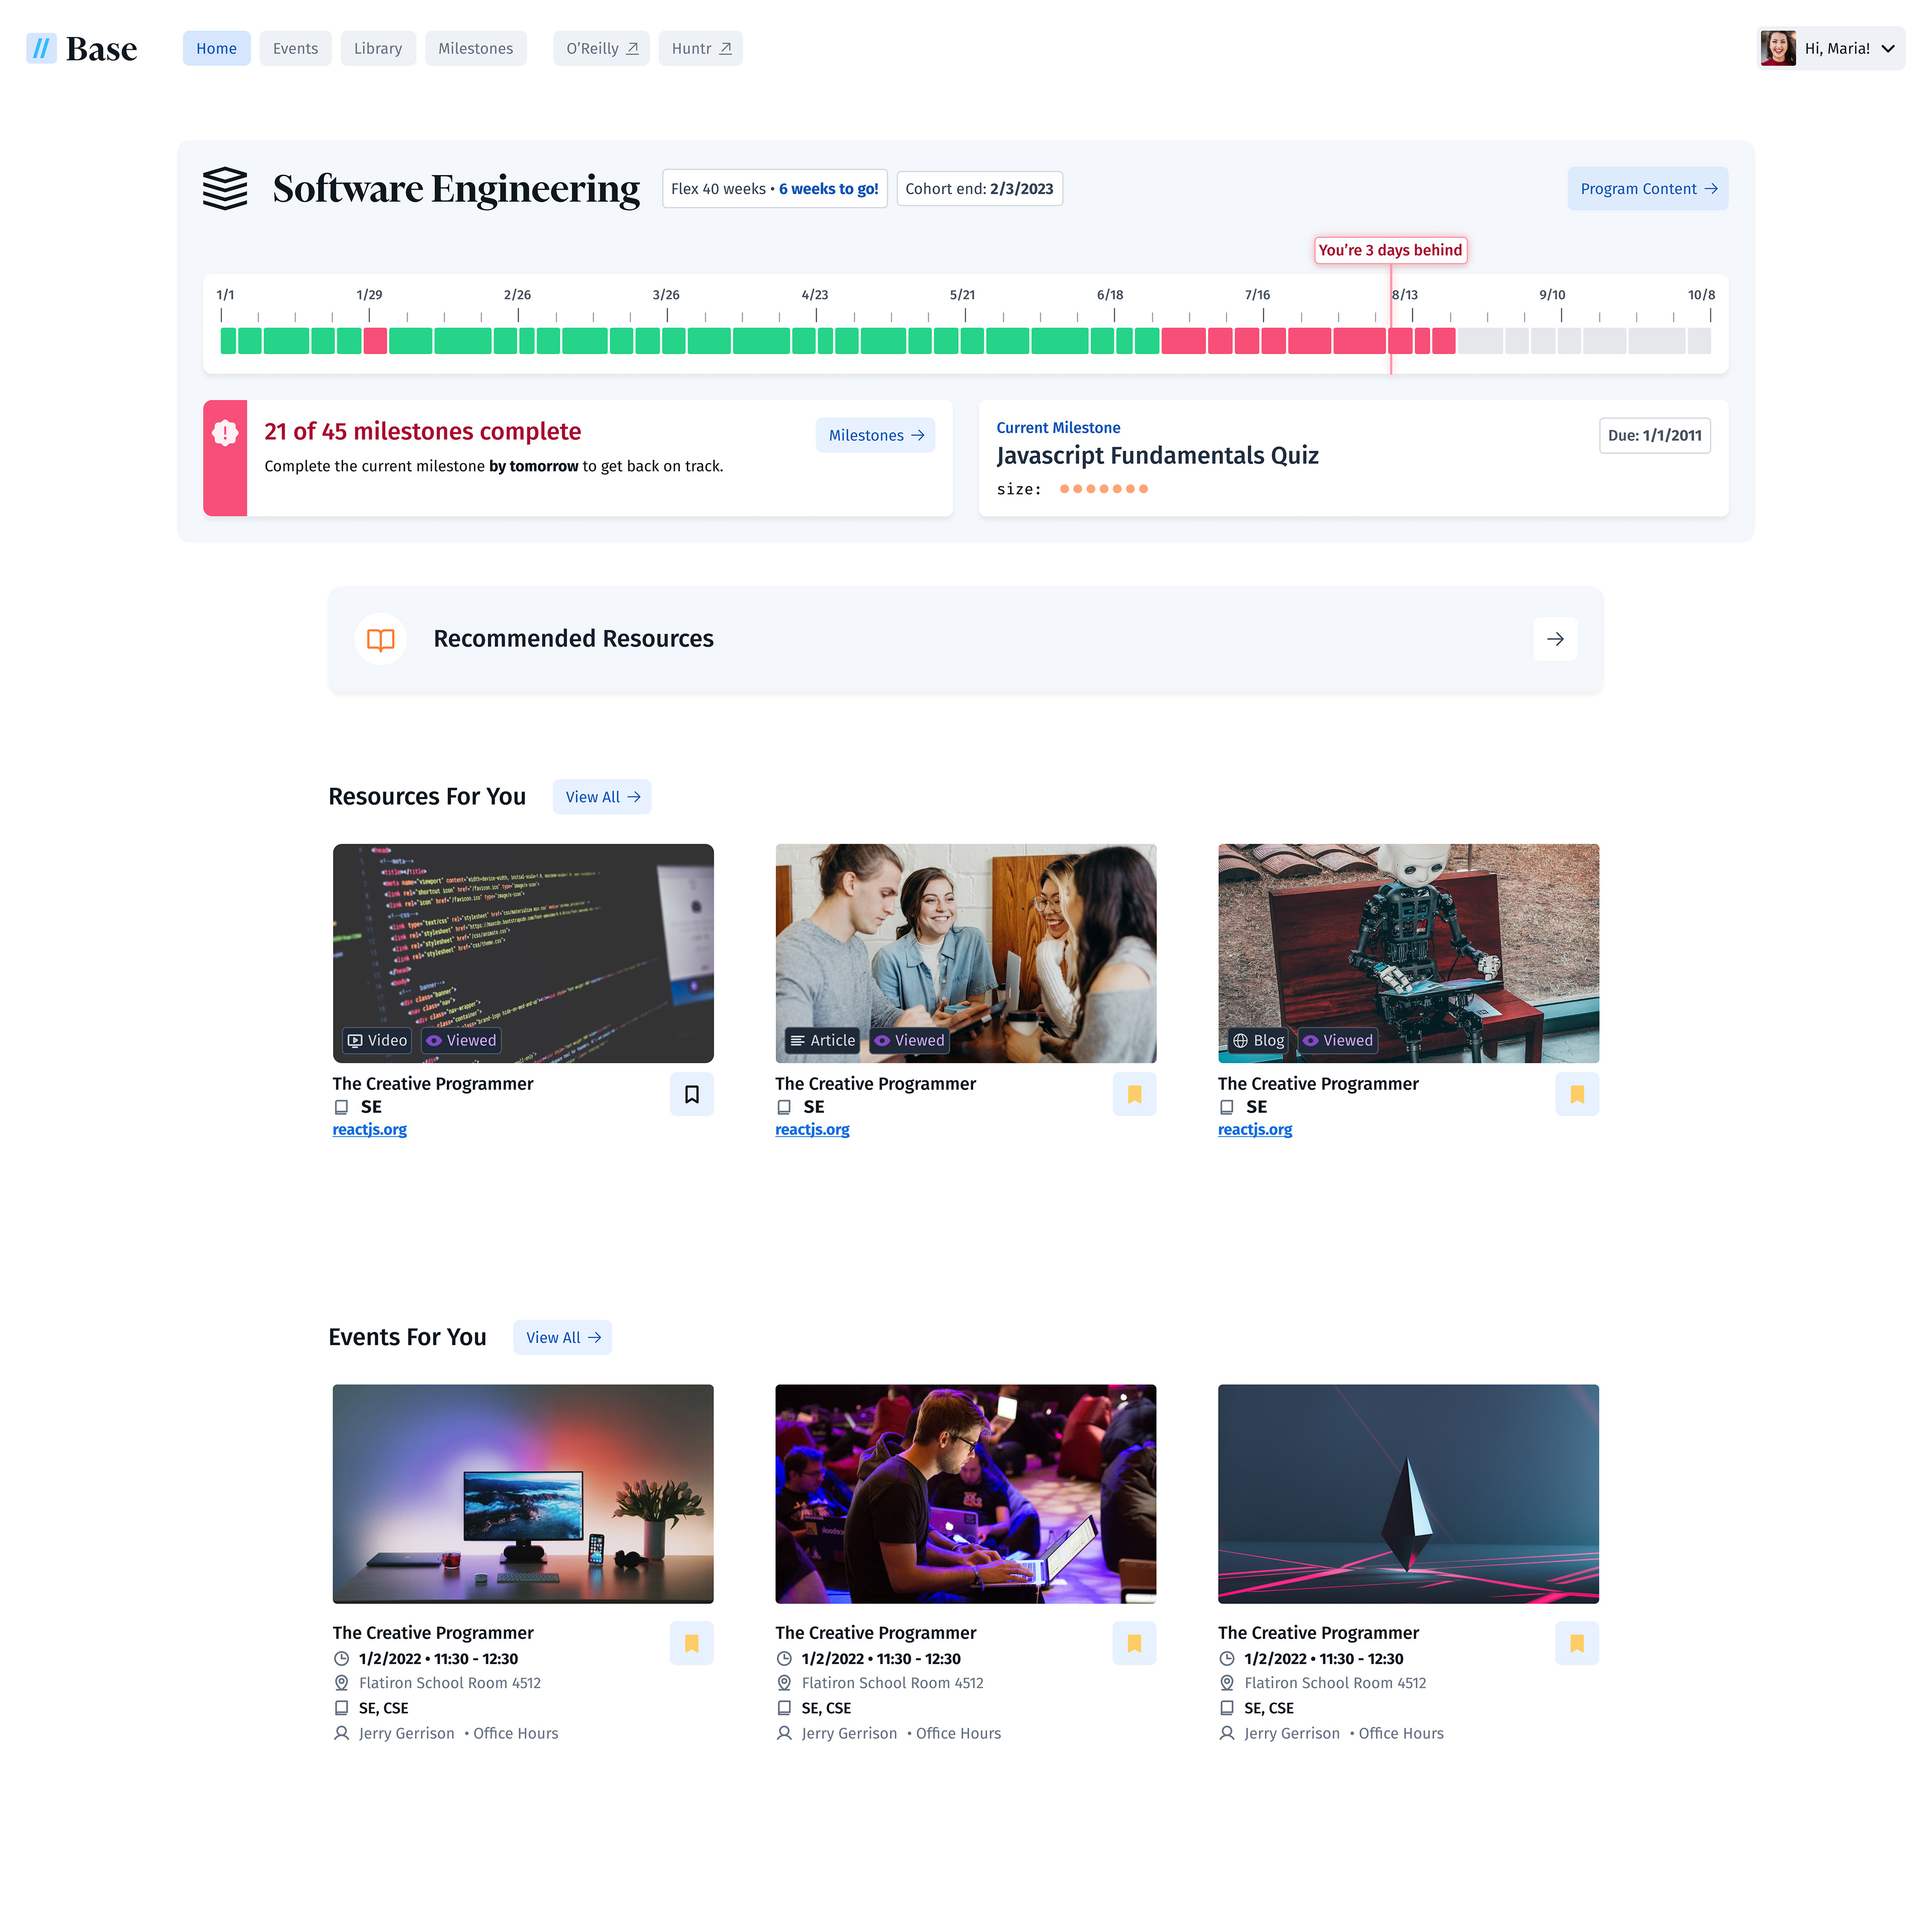1932x1915 pixels.
Task: Click the last gray timeline segment
Action: point(1699,340)
